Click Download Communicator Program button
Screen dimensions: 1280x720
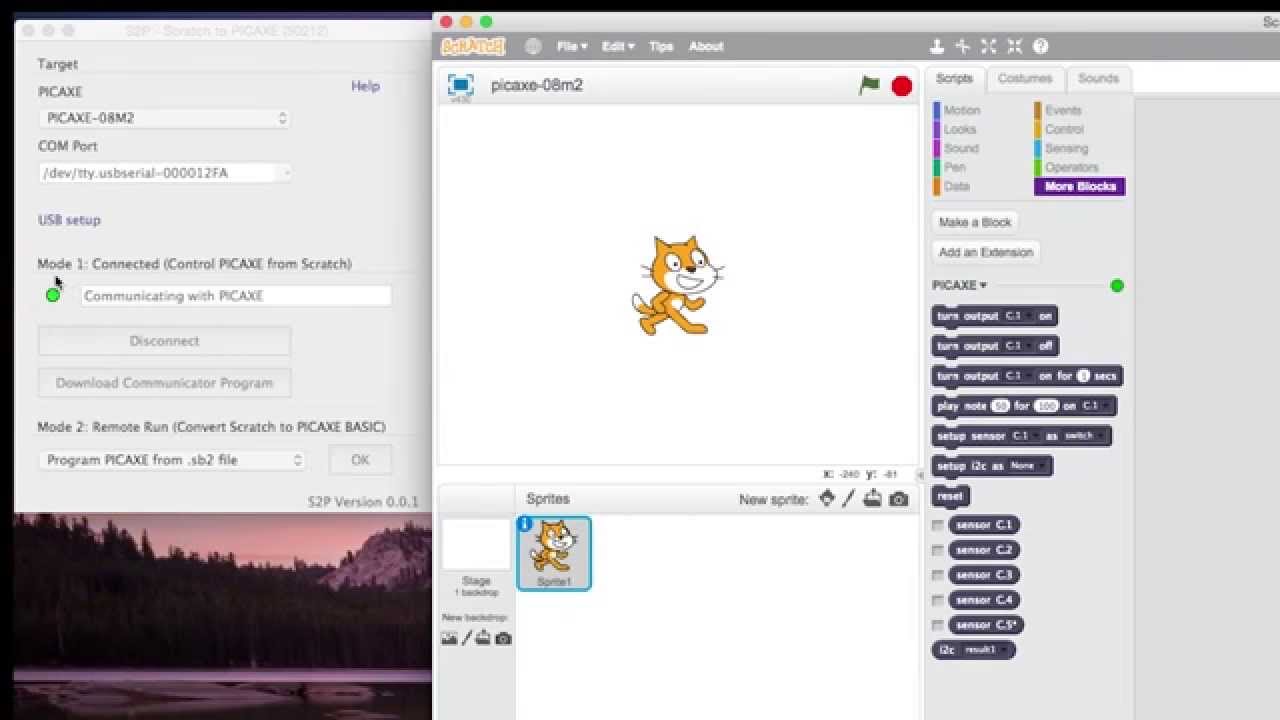click(165, 383)
